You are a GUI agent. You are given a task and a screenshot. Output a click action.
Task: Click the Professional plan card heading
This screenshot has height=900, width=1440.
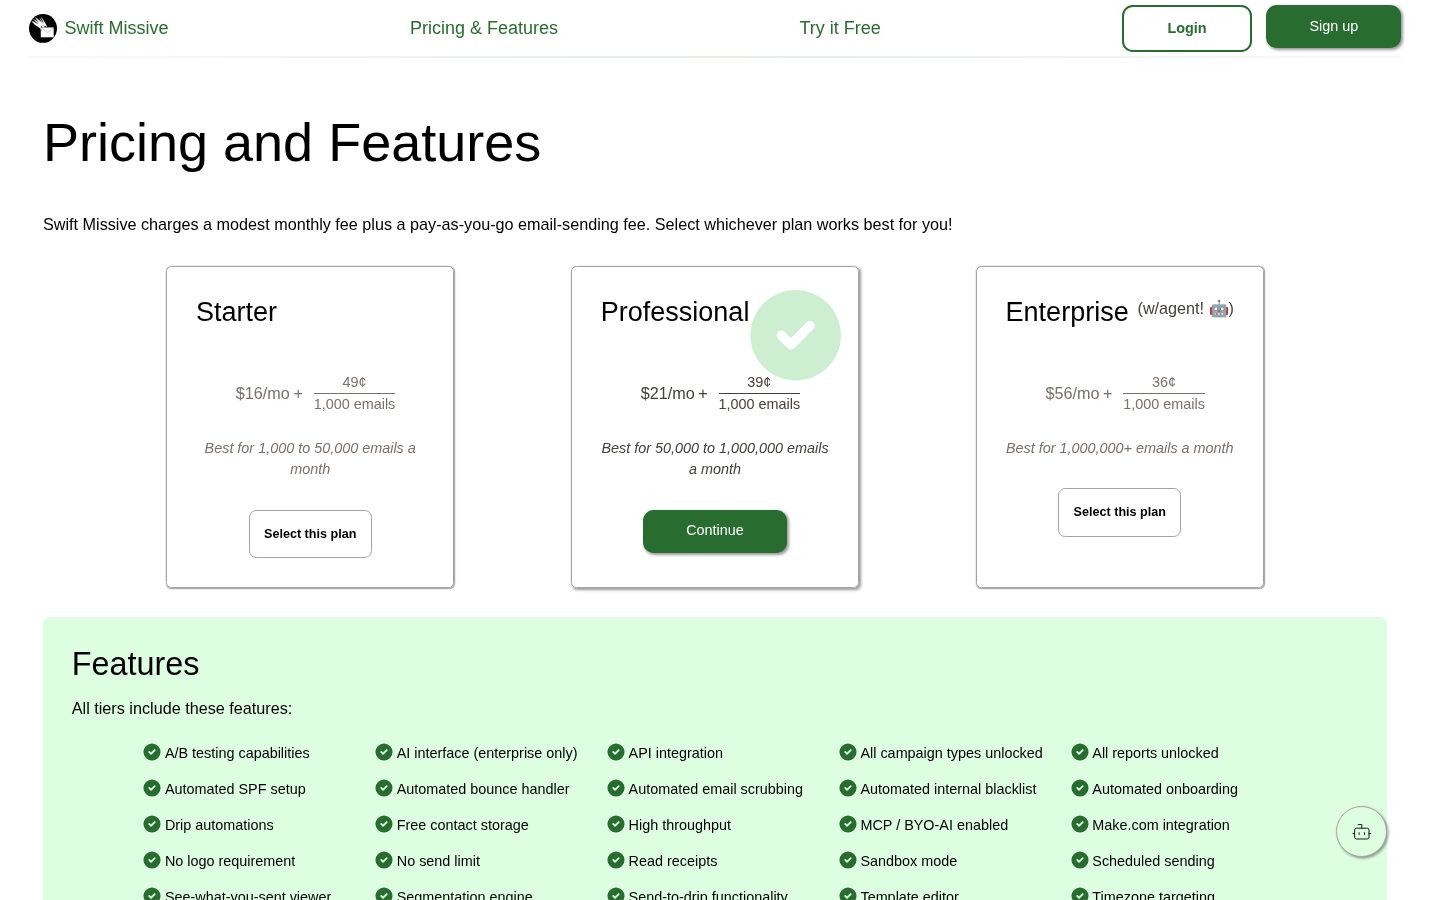tap(675, 312)
